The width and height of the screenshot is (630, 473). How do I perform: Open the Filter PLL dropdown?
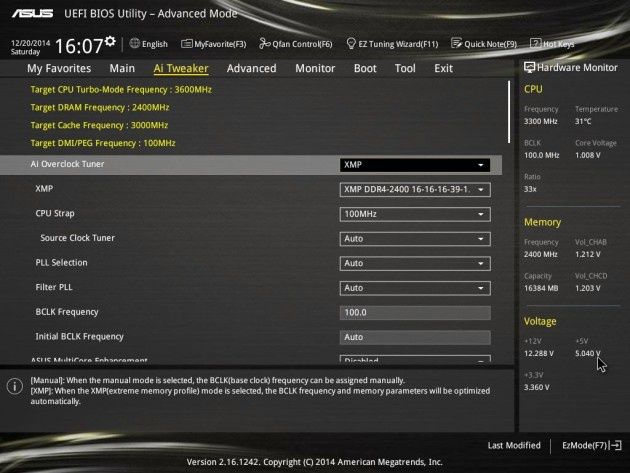pos(415,288)
